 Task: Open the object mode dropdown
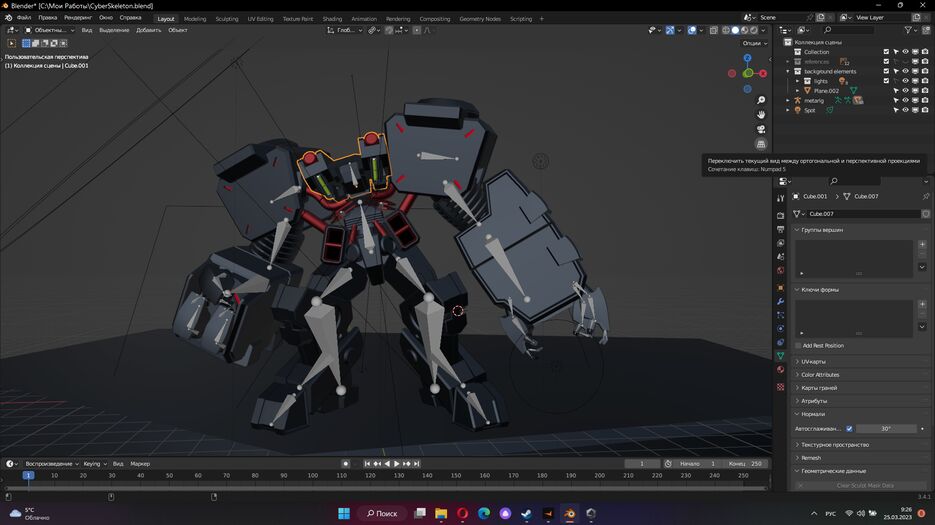tap(49, 30)
